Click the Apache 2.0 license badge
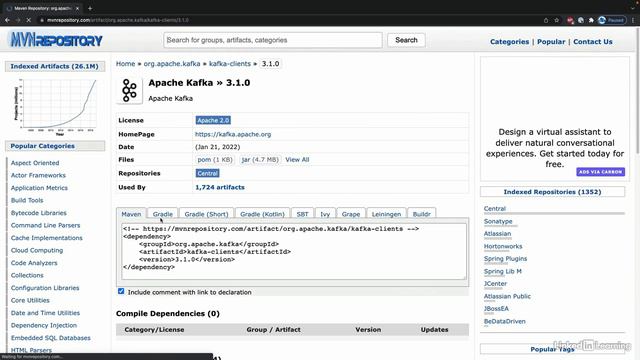The image size is (640, 360). point(213,120)
